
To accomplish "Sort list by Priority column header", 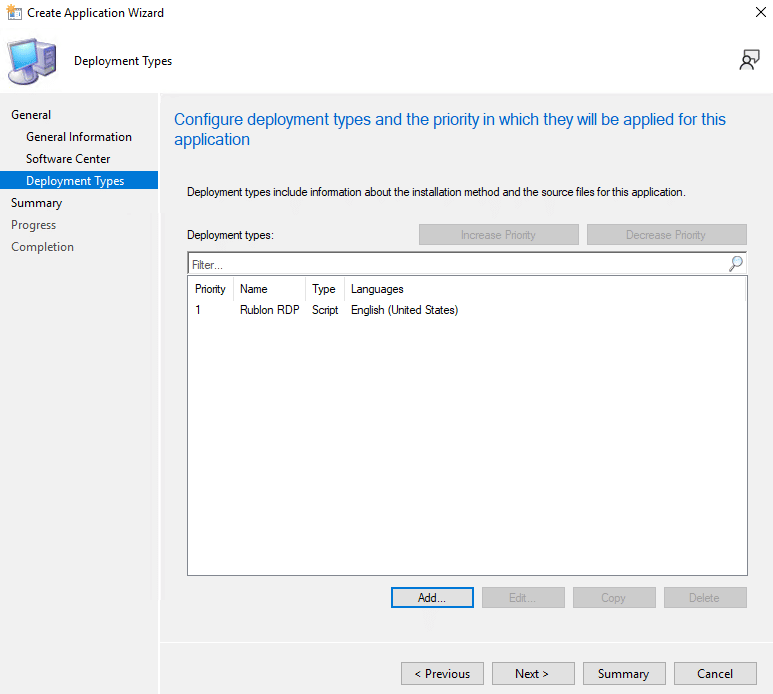I will (210, 289).
